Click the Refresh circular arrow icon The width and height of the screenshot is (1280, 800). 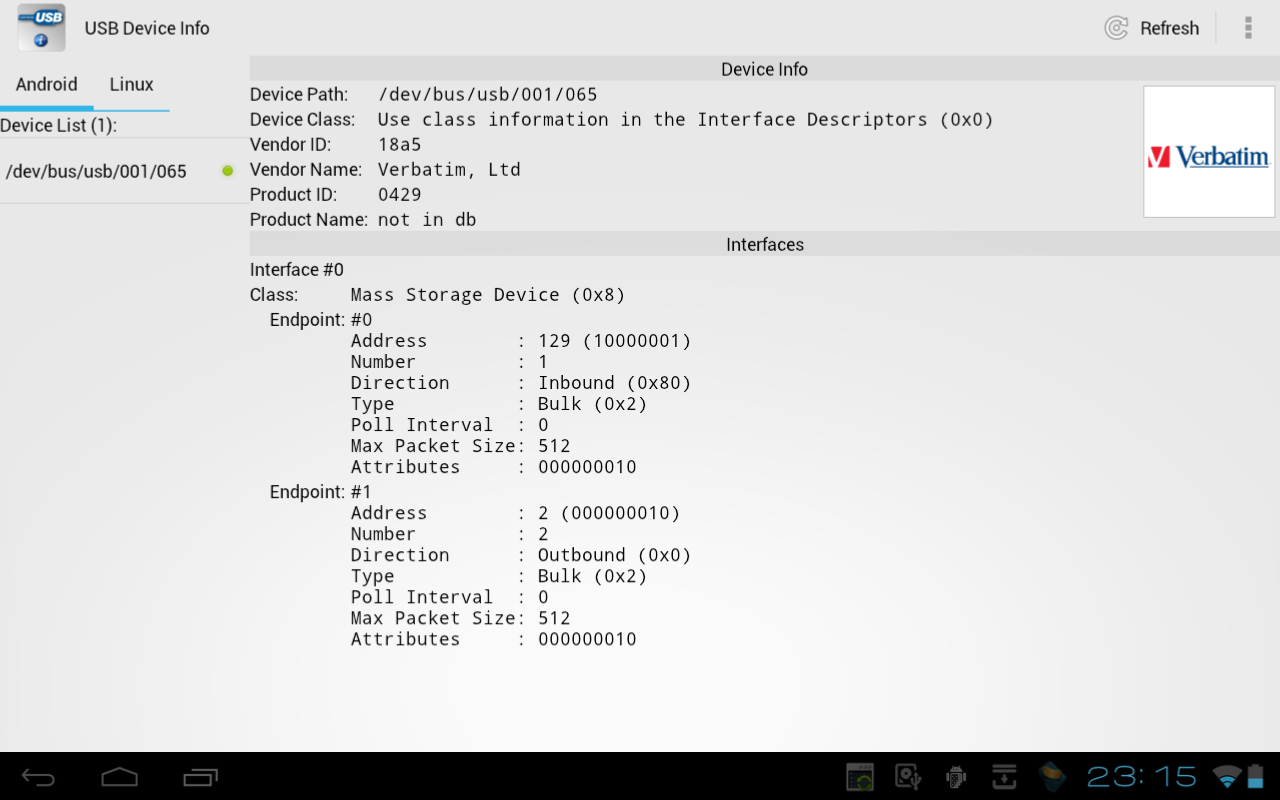coord(1116,28)
